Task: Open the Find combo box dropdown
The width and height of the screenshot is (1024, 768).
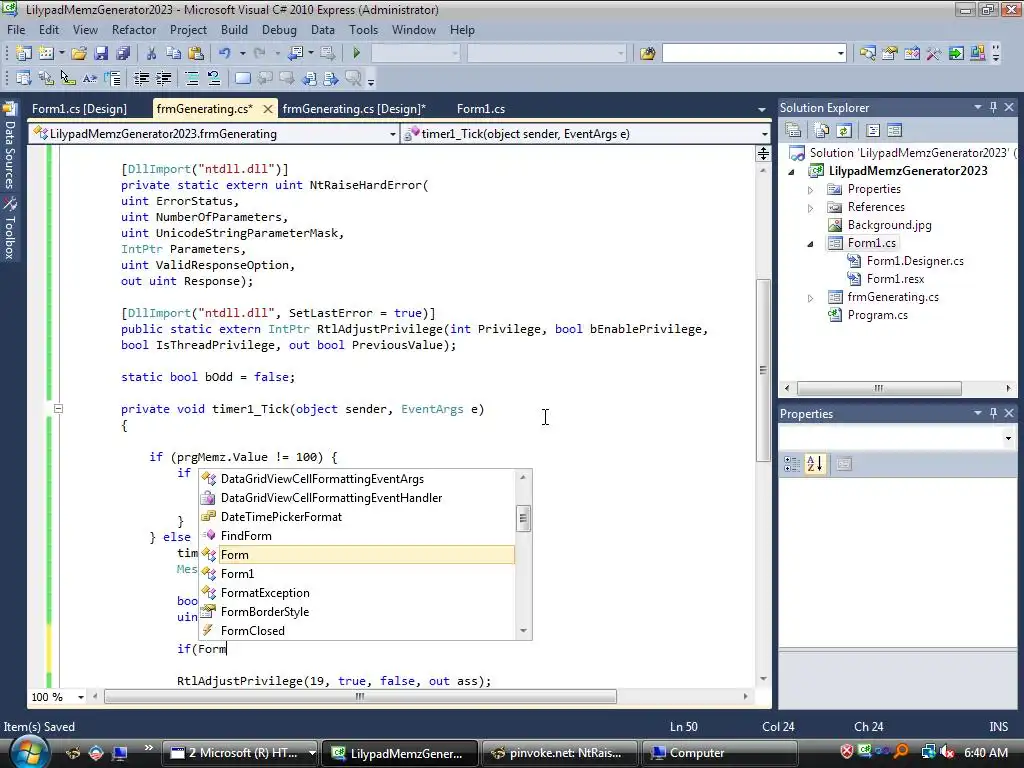Action: tap(840, 53)
